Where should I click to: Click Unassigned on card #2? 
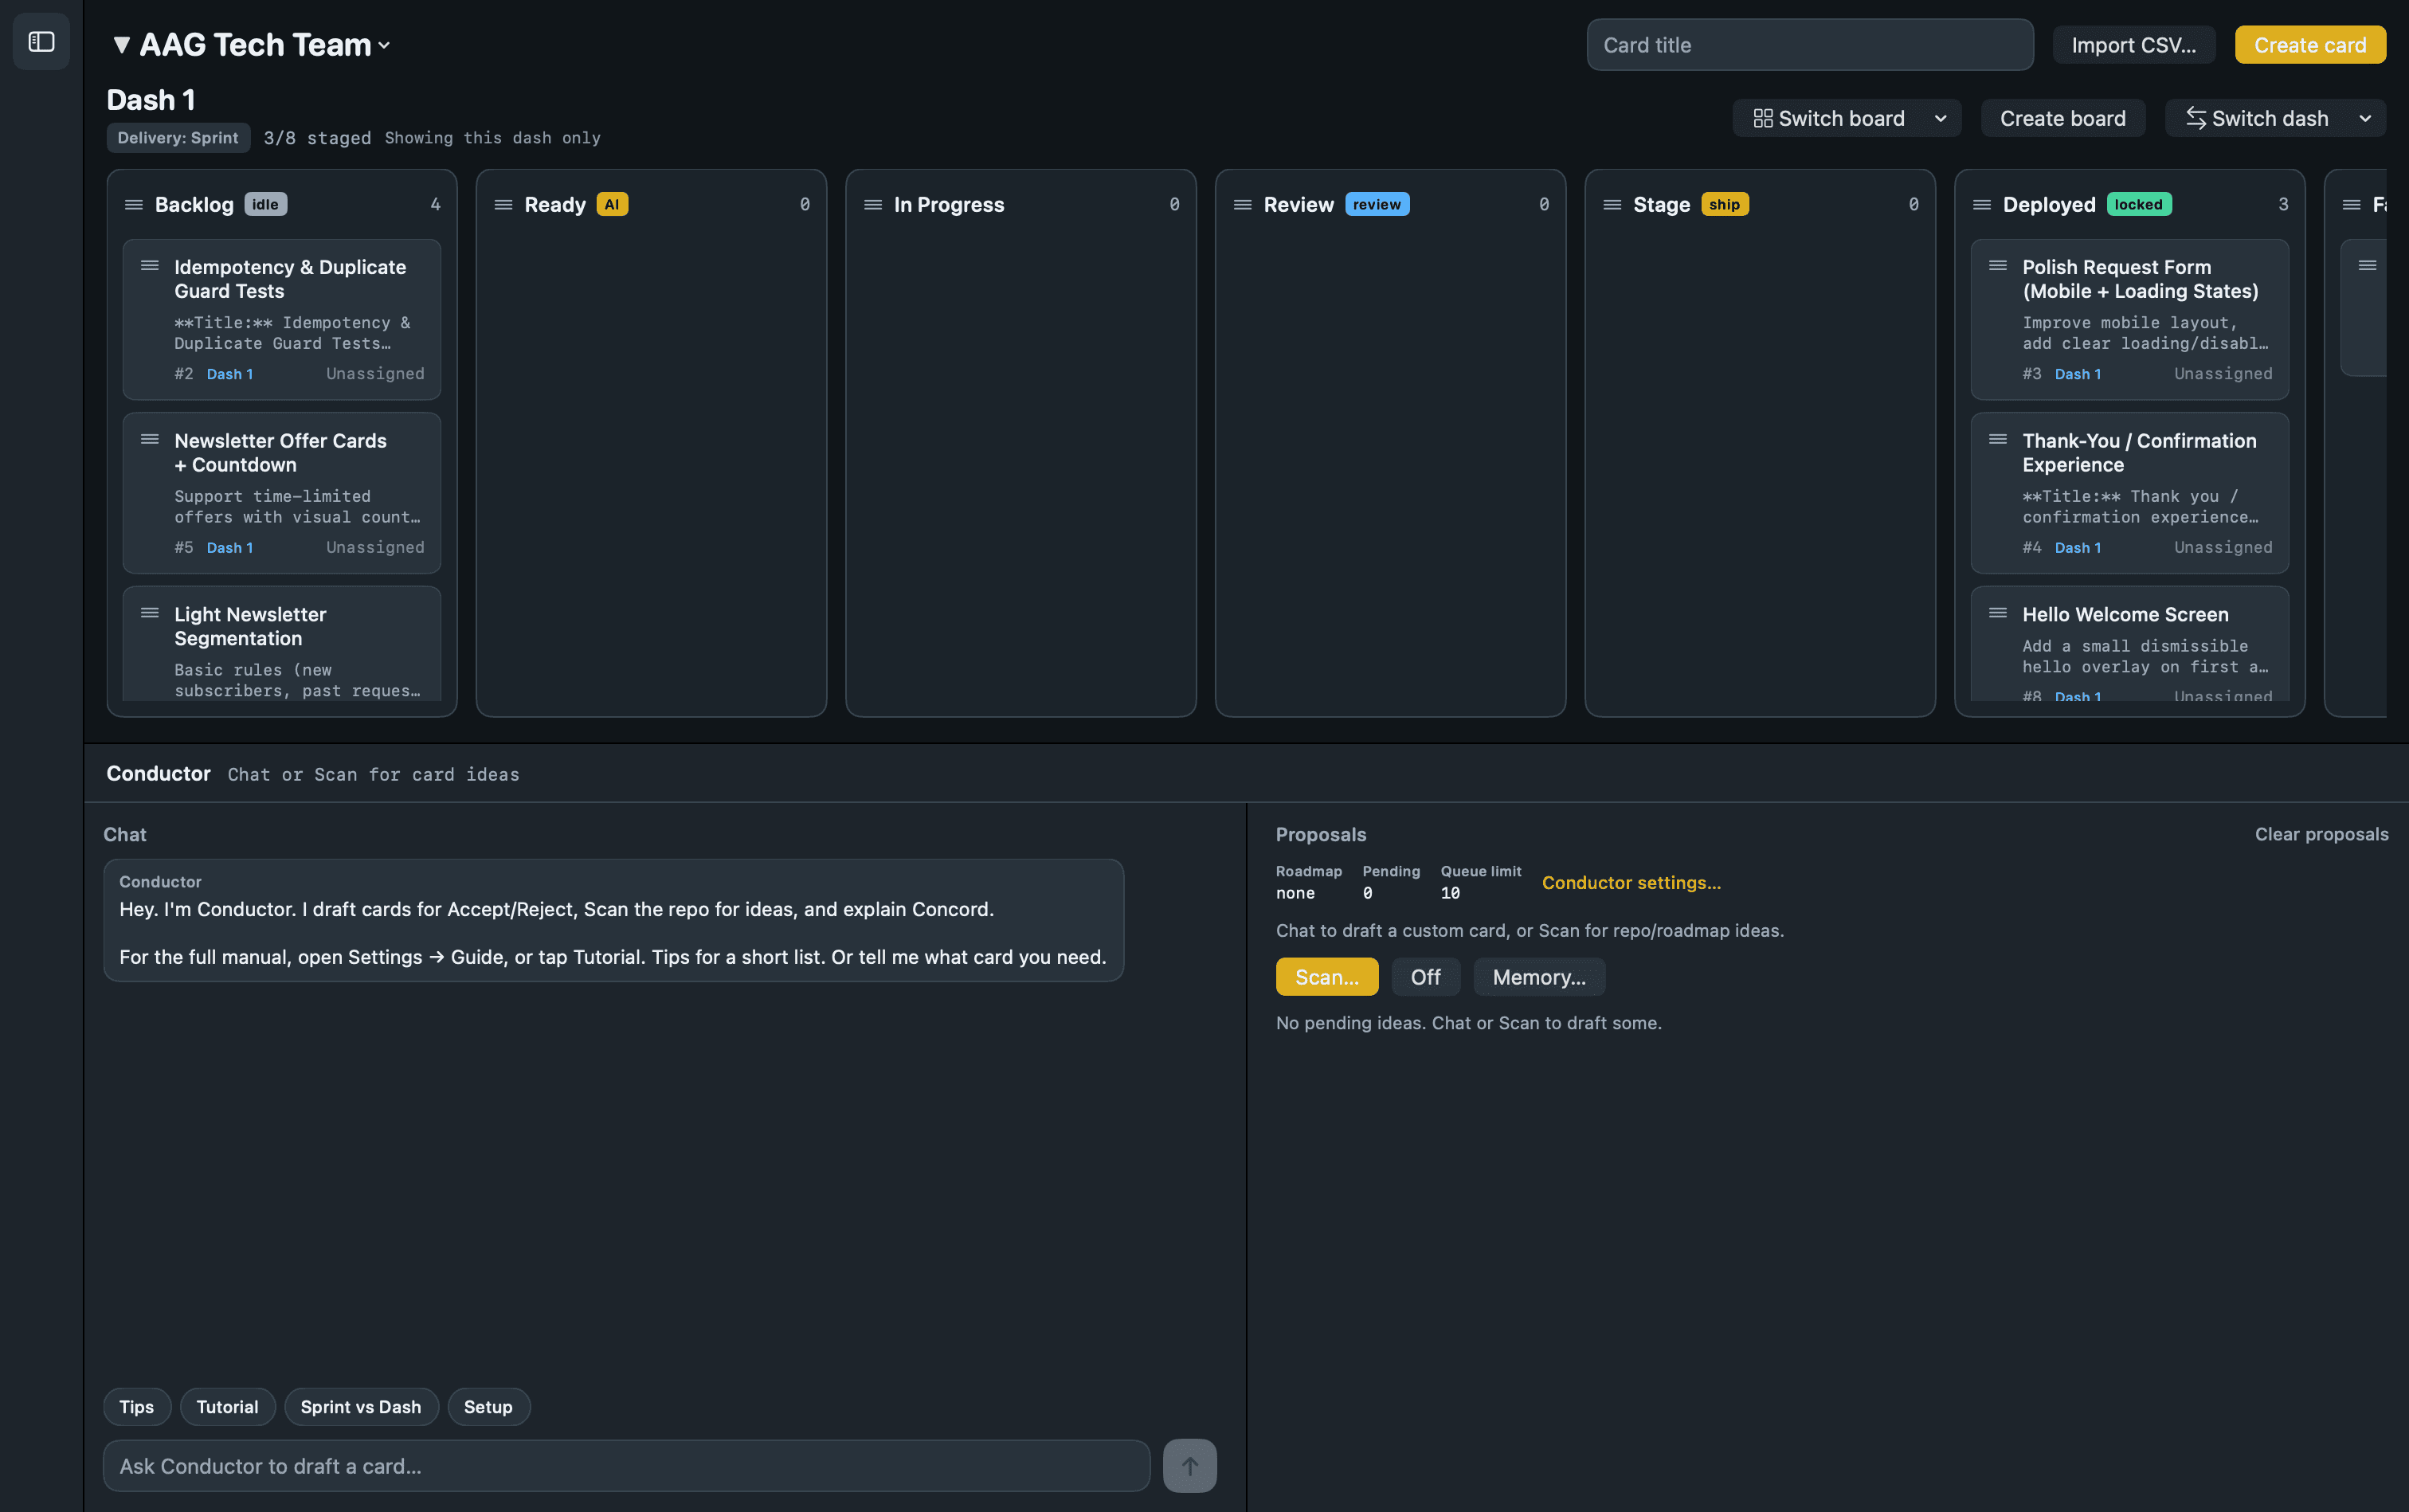tap(375, 374)
